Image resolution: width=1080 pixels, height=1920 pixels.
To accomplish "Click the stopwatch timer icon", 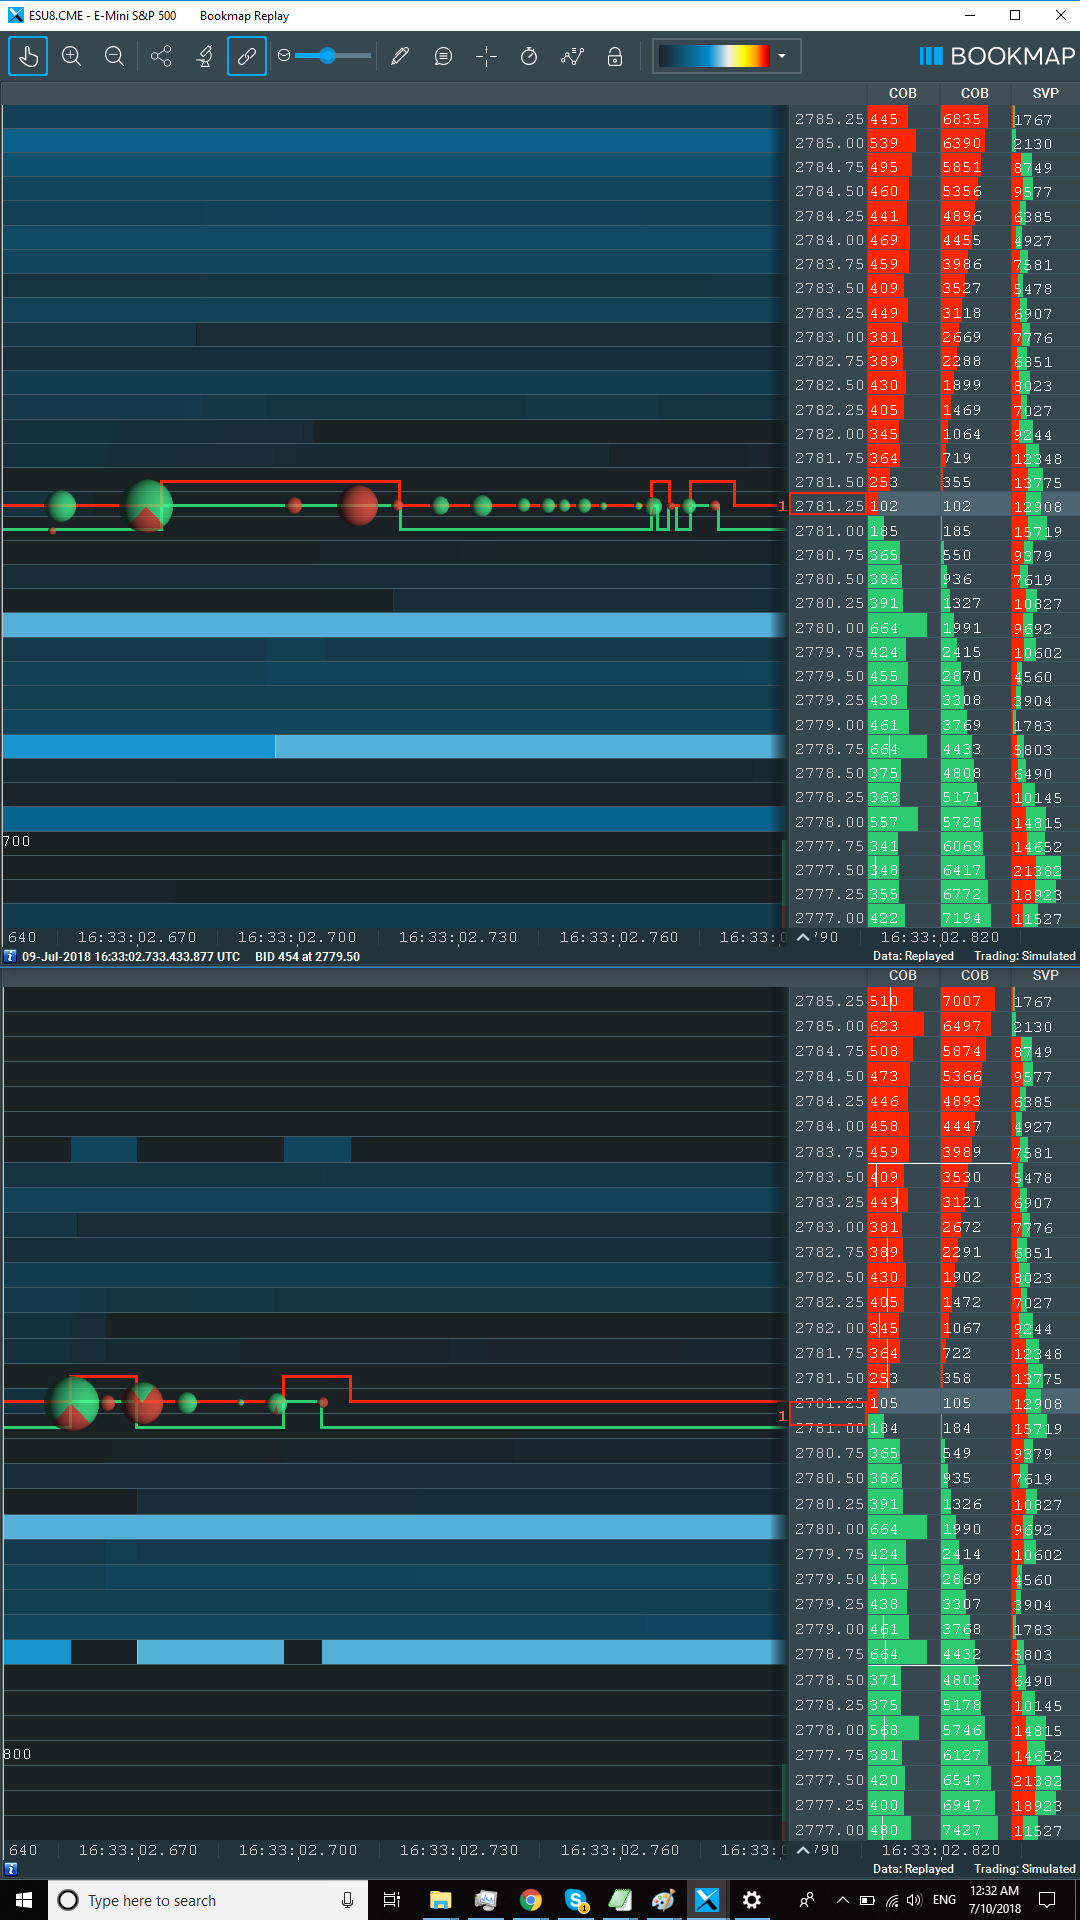I will pyautogui.click(x=529, y=56).
